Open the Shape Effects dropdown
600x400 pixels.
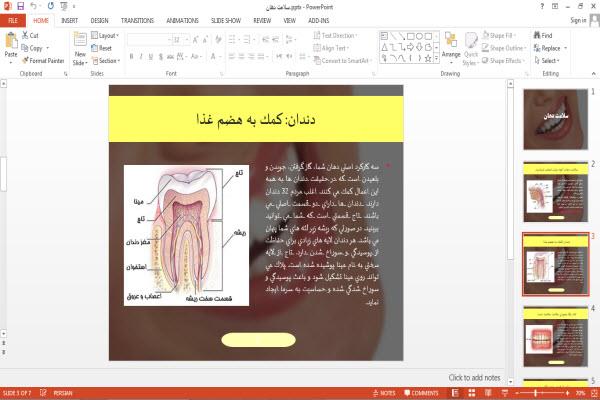point(503,60)
